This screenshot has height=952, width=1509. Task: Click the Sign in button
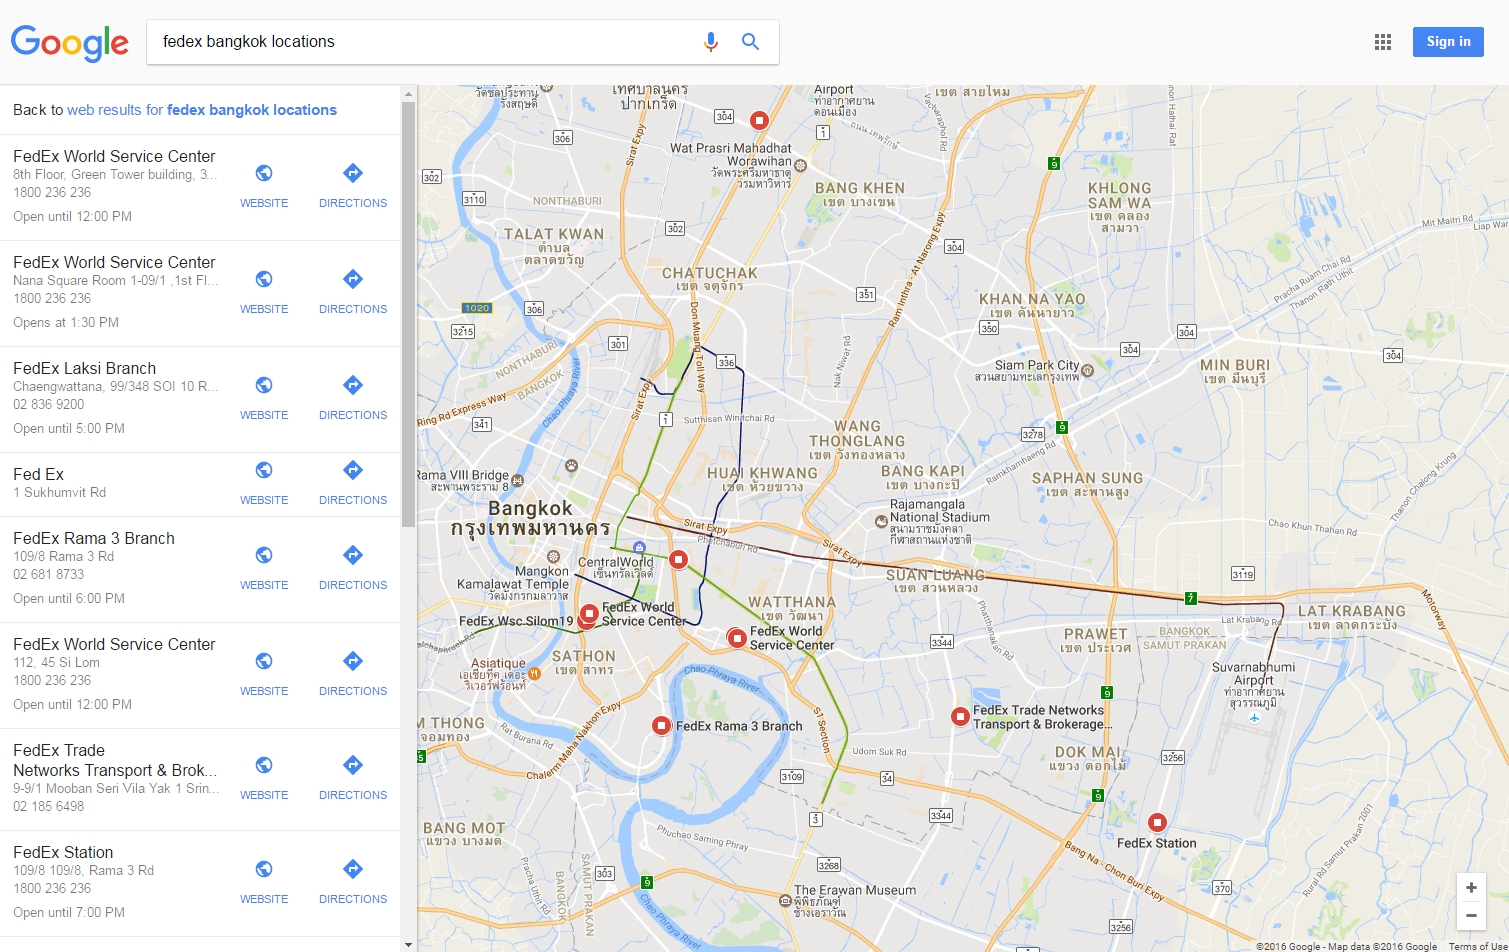click(x=1448, y=42)
